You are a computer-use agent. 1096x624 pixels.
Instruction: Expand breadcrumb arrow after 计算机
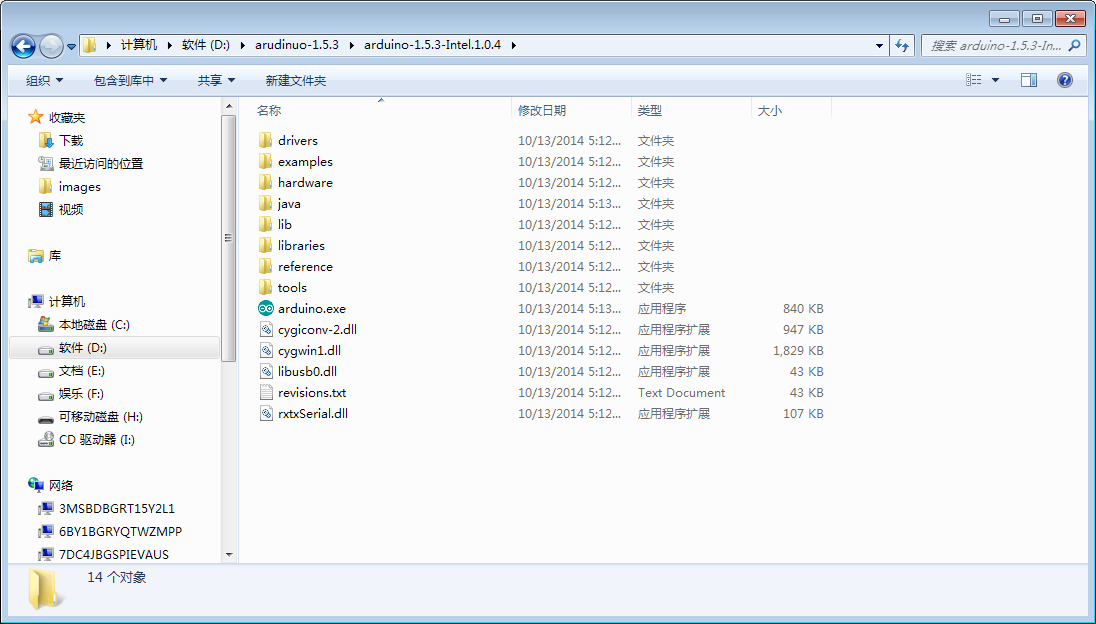[x=169, y=45]
